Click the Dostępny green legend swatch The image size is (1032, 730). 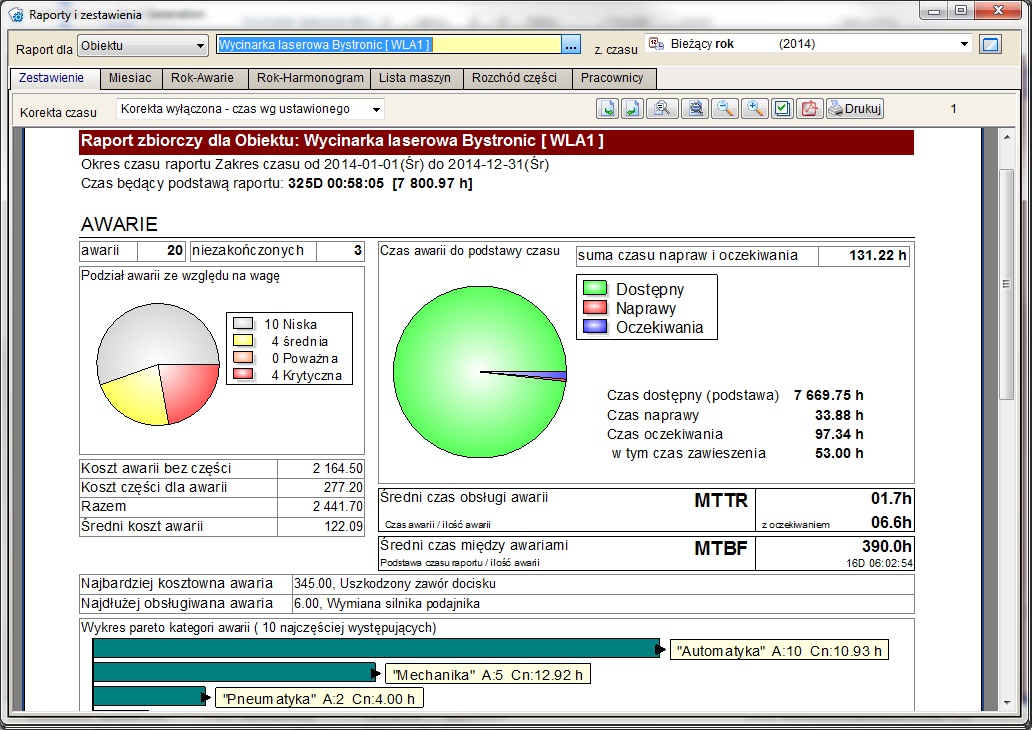click(x=595, y=288)
